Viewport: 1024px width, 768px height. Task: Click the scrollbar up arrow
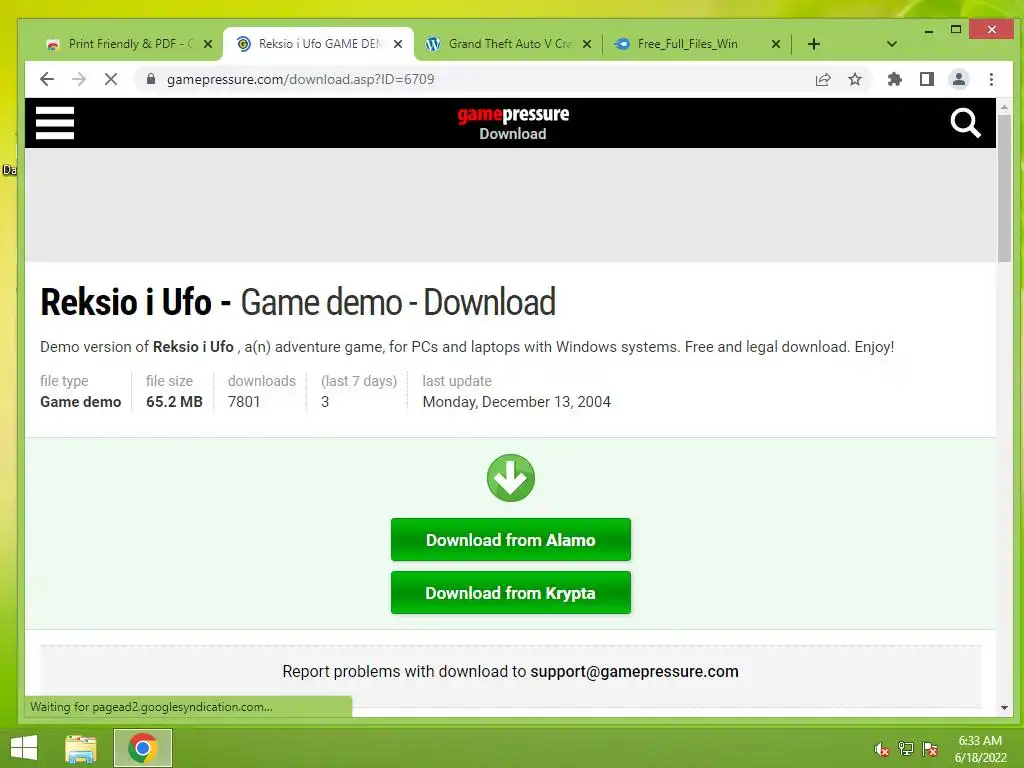pyautogui.click(x=1004, y=106)
